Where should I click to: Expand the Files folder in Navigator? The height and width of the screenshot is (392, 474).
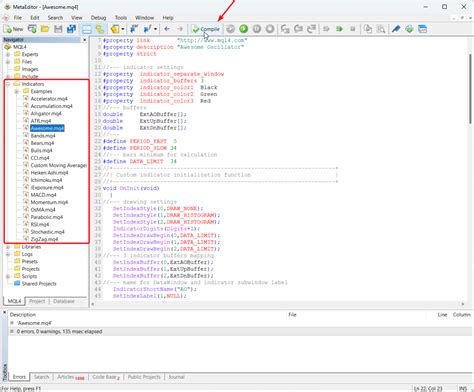click(x=8, y=62)
